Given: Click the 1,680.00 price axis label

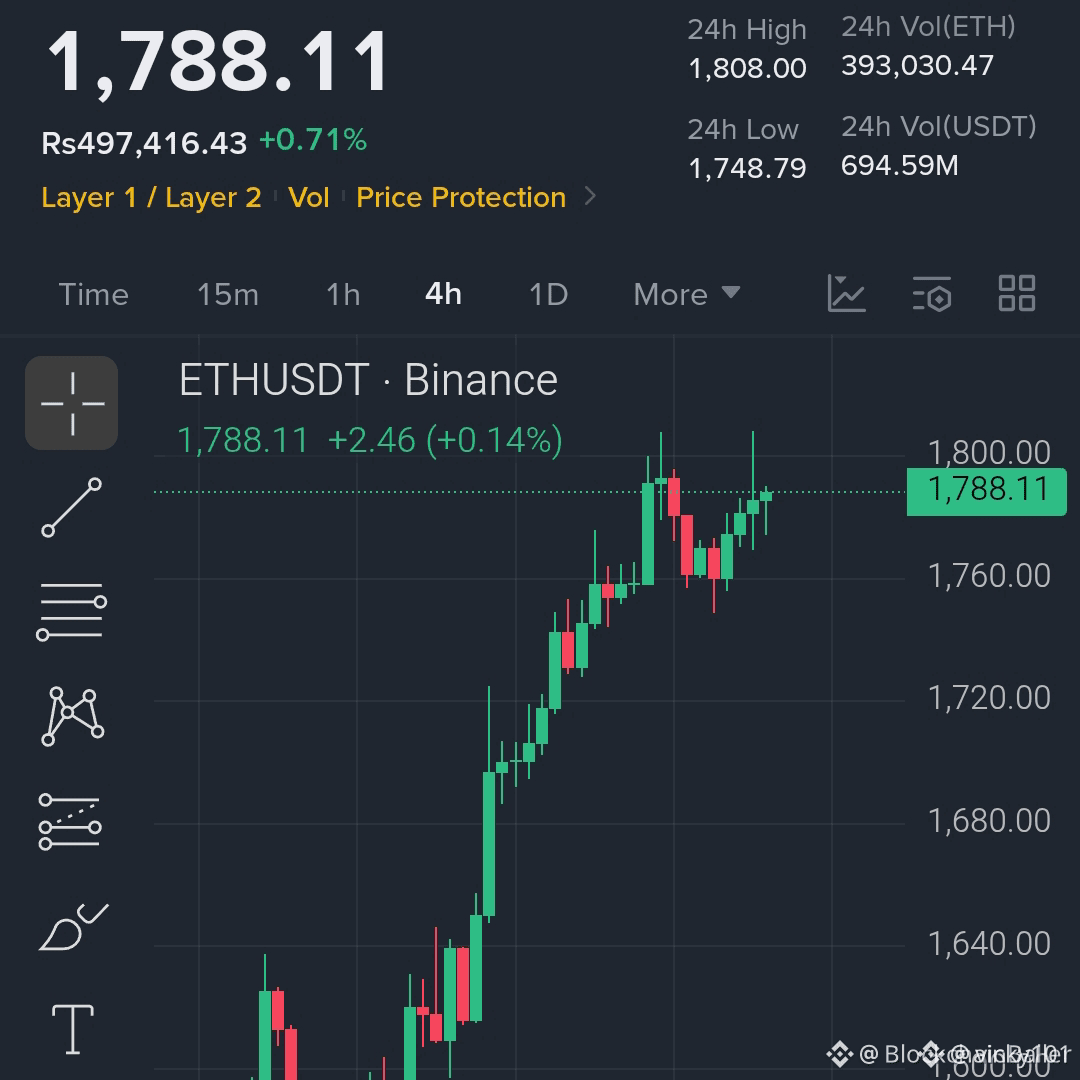Looking at the screenshot, I should tap(989, 820).
